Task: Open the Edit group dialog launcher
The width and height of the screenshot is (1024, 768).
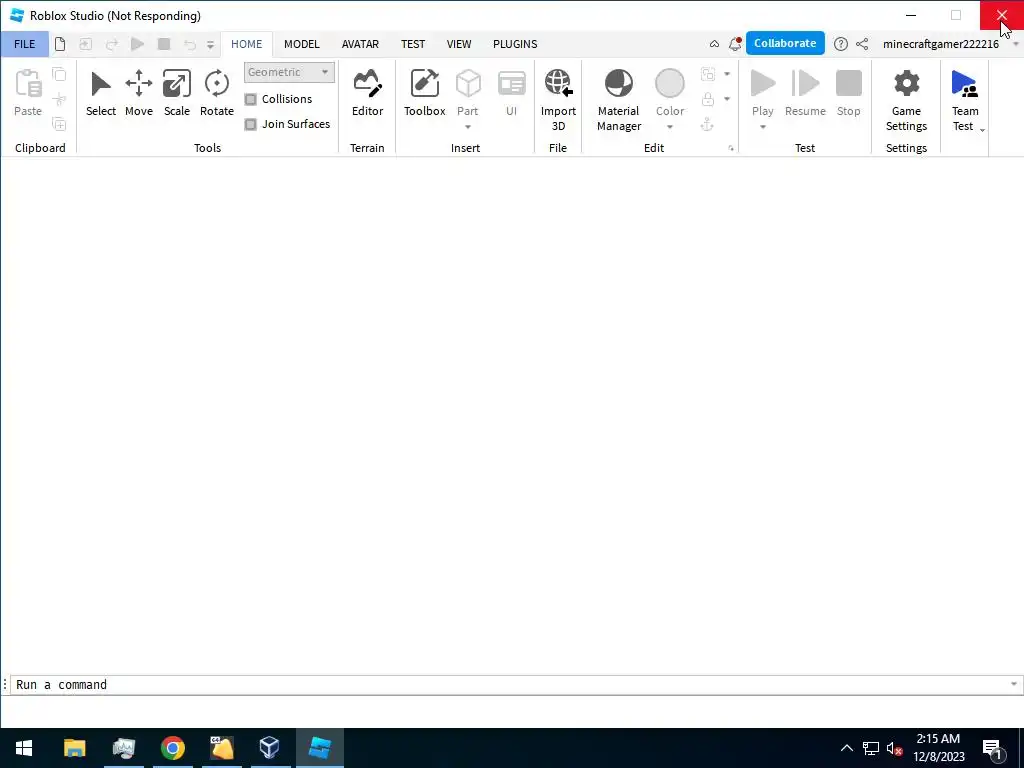Action: tap(731, 148)
